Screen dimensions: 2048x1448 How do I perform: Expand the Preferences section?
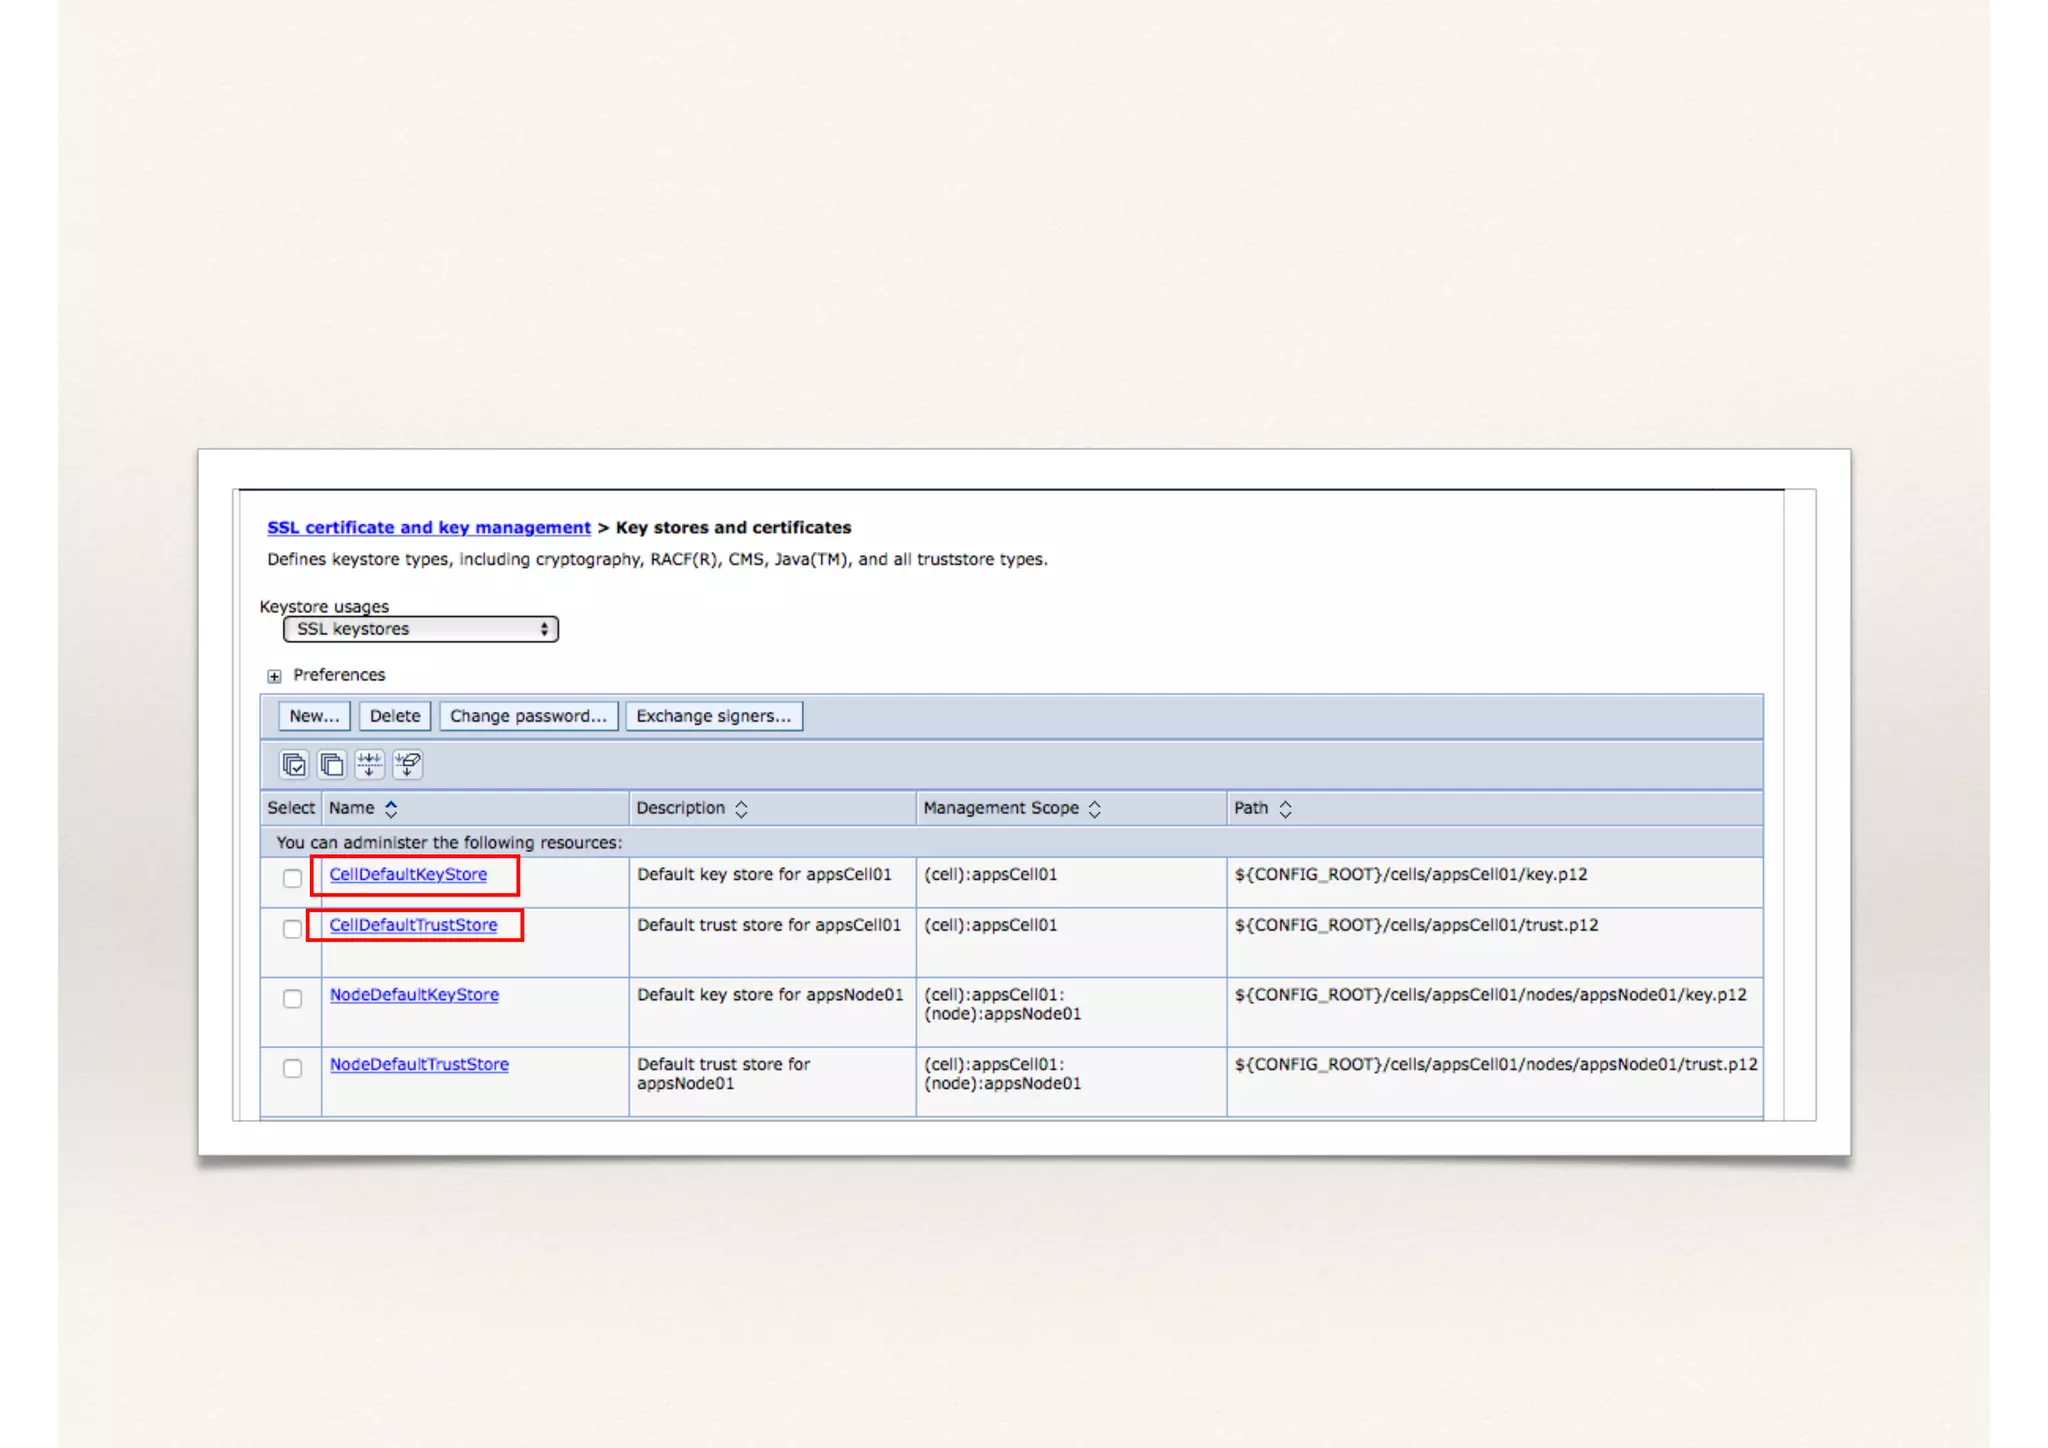pyautogui.click(x=274, y=676)
